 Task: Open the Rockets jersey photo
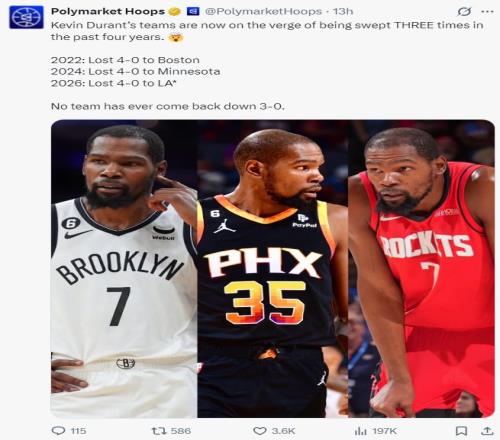pyautogui.click(x=421, y=269)
